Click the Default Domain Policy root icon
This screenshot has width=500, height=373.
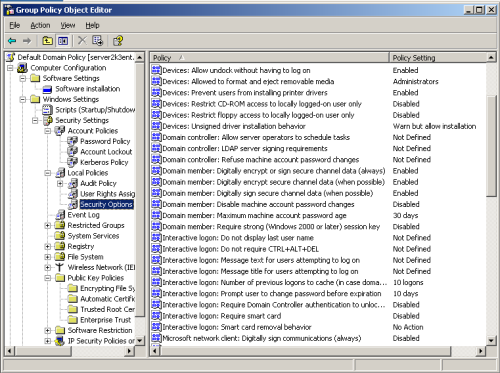(x=11, y=57)
